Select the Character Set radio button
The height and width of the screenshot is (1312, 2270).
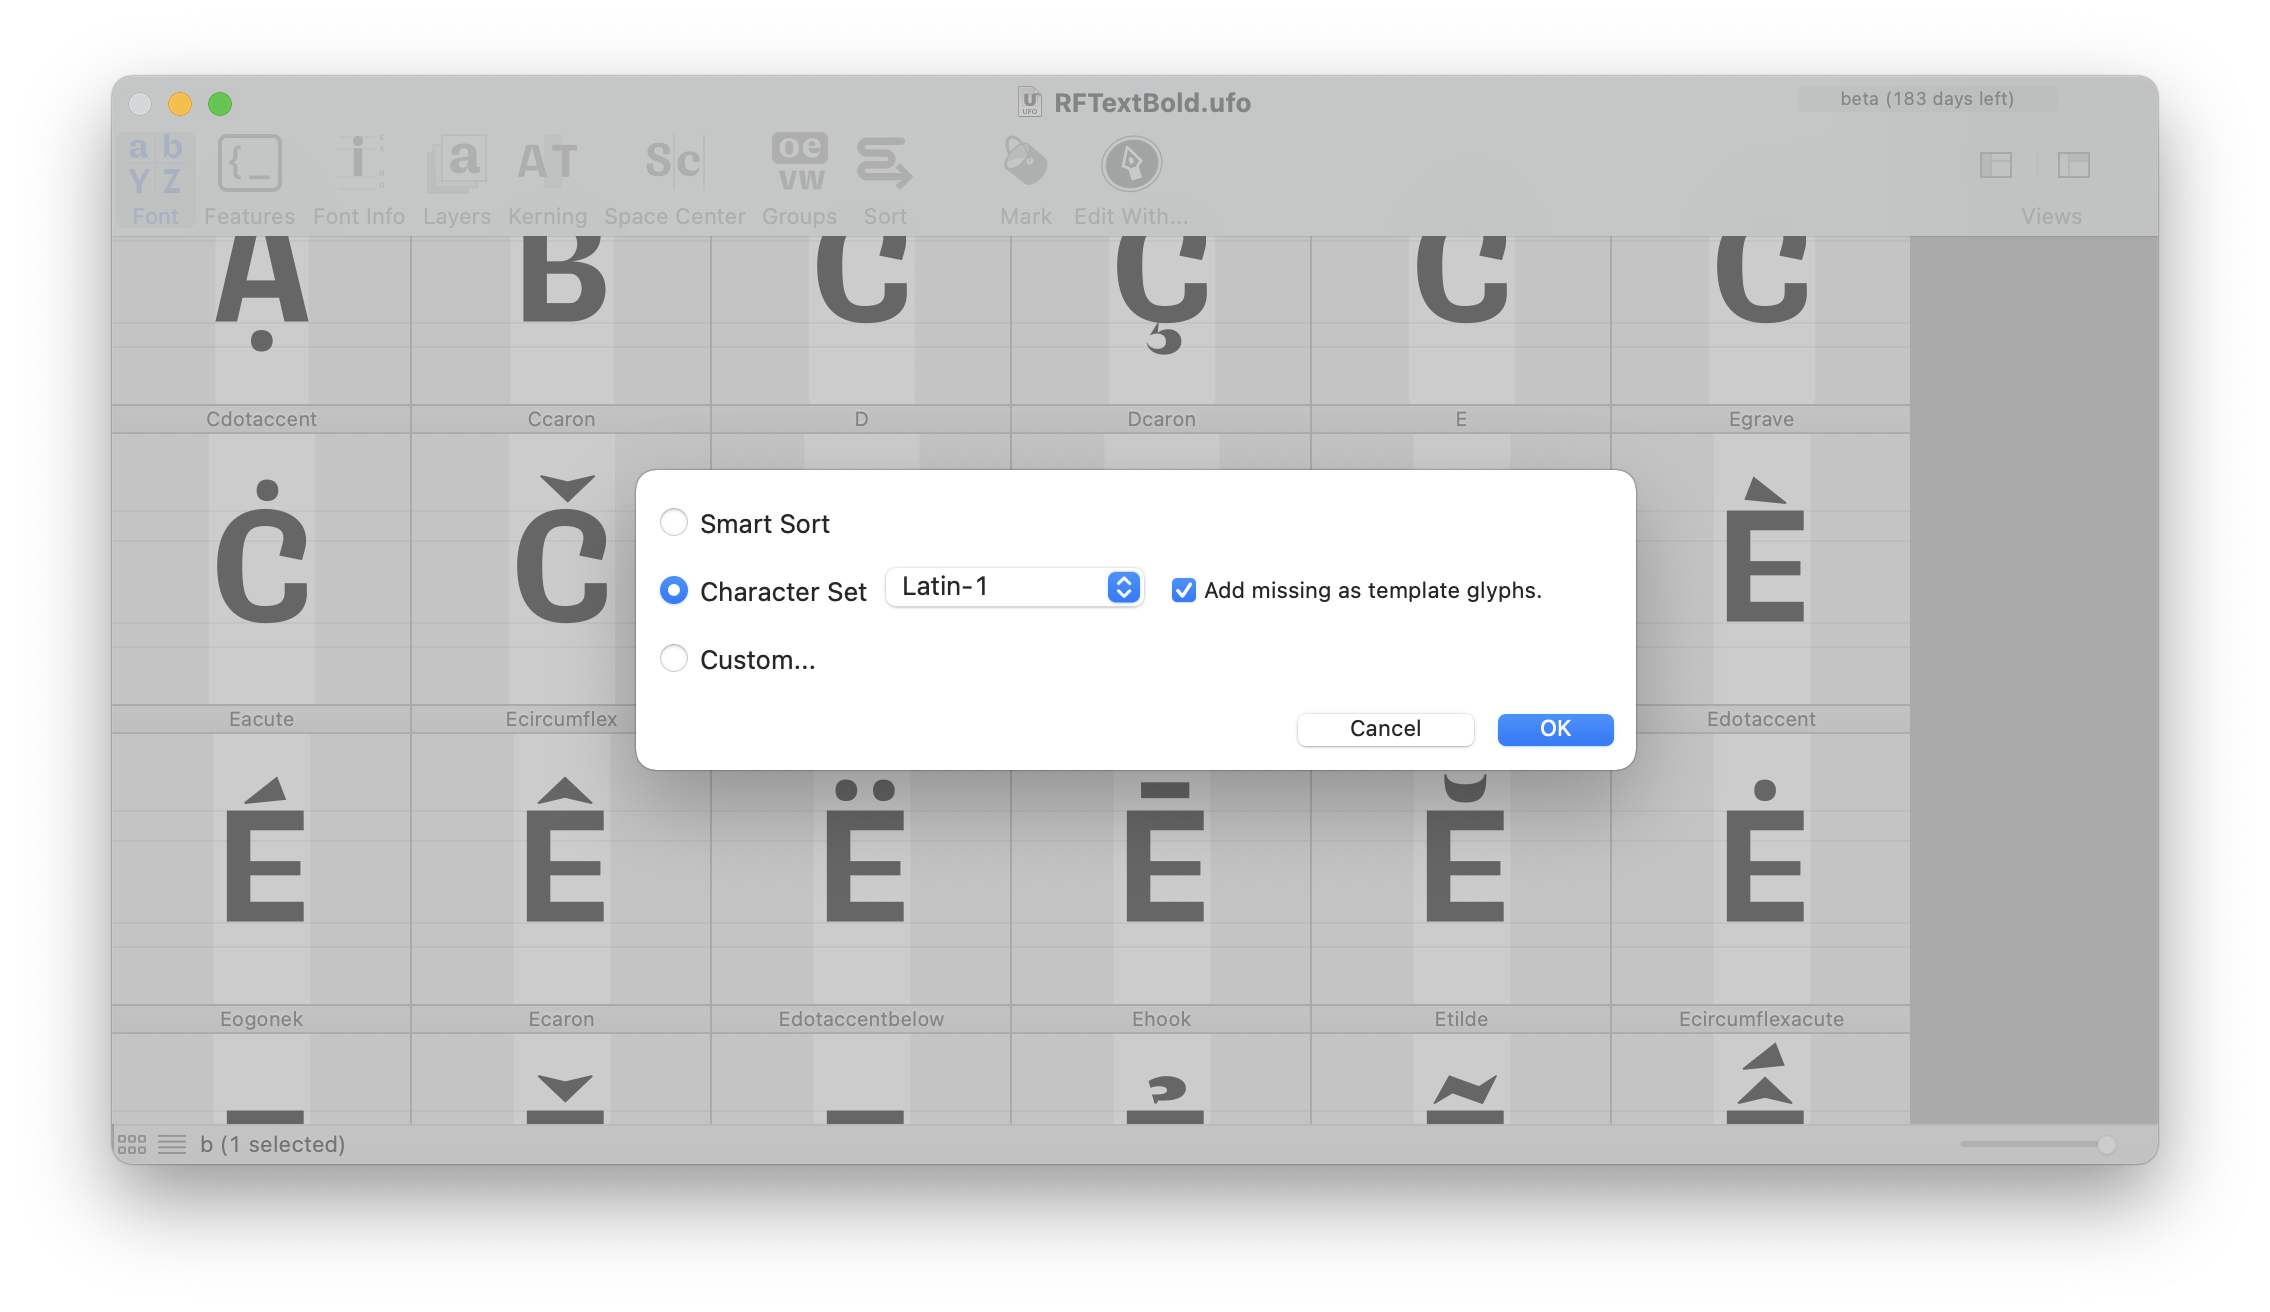pyautogui.click(x=674, y=590)
